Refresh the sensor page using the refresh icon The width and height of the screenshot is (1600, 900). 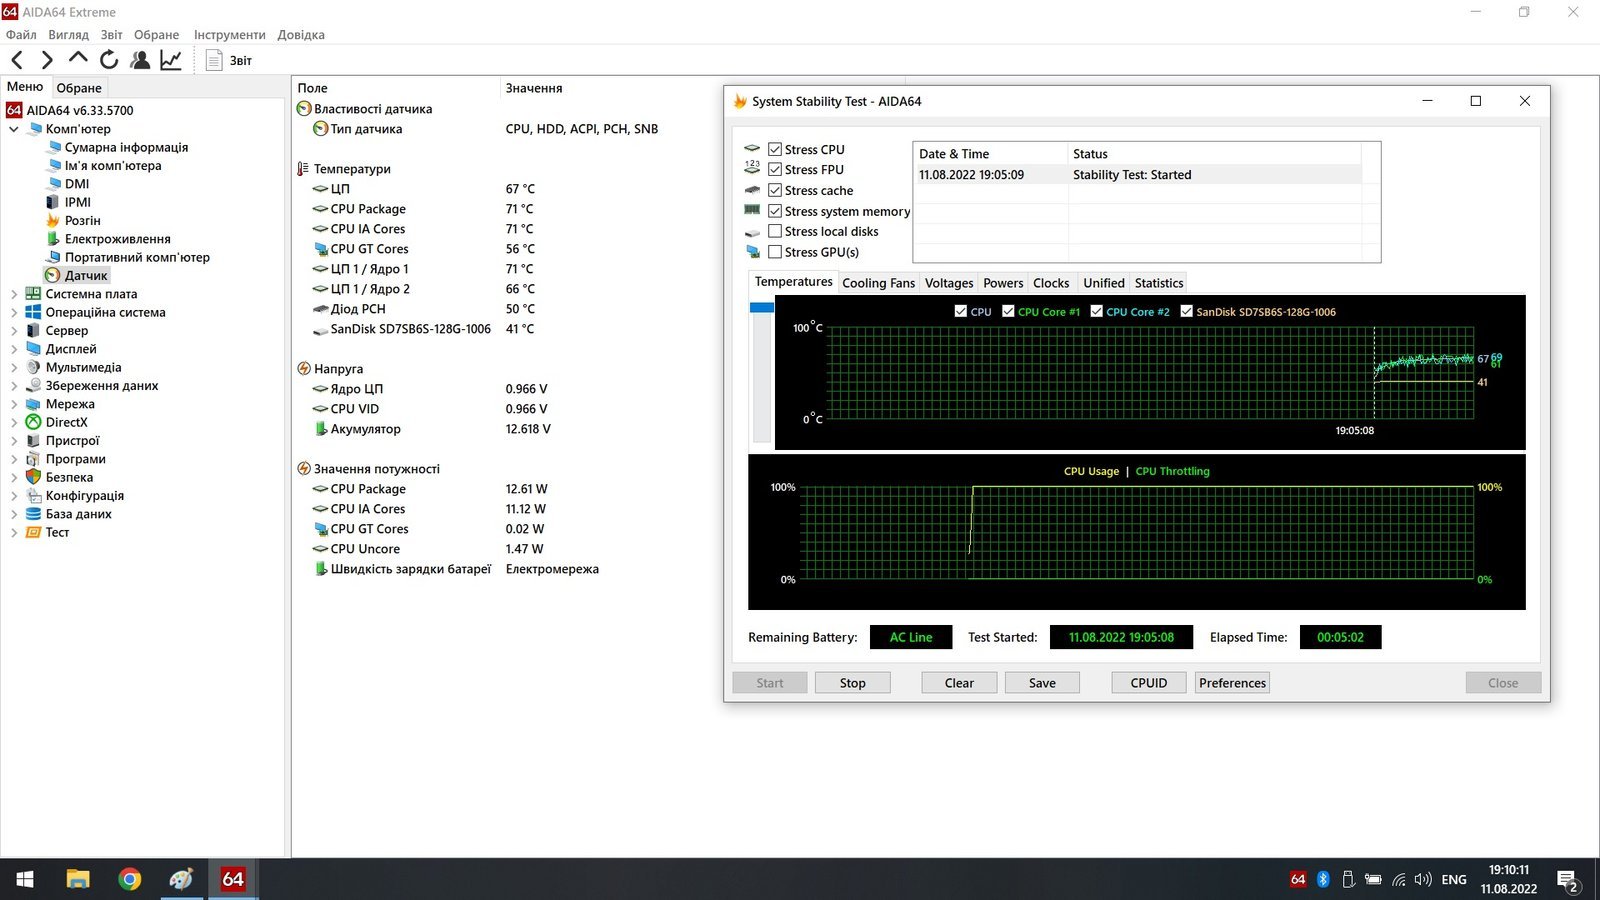(x=109, y=60)
